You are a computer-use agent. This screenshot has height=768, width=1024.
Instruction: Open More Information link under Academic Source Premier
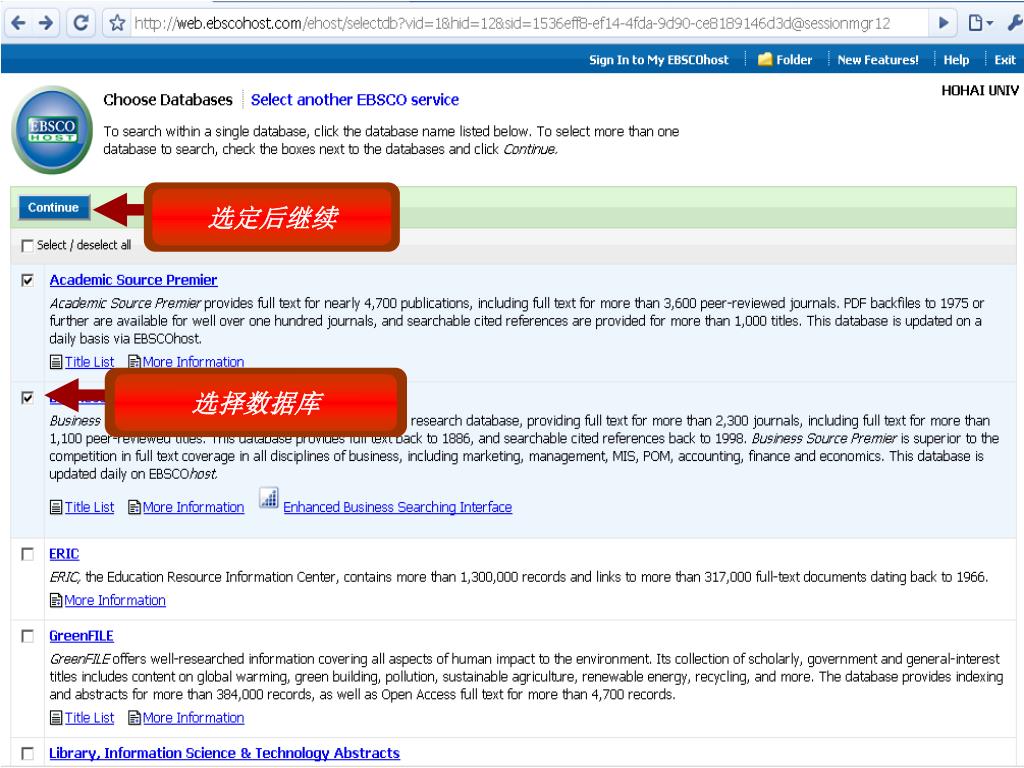(x=193, y=362)
